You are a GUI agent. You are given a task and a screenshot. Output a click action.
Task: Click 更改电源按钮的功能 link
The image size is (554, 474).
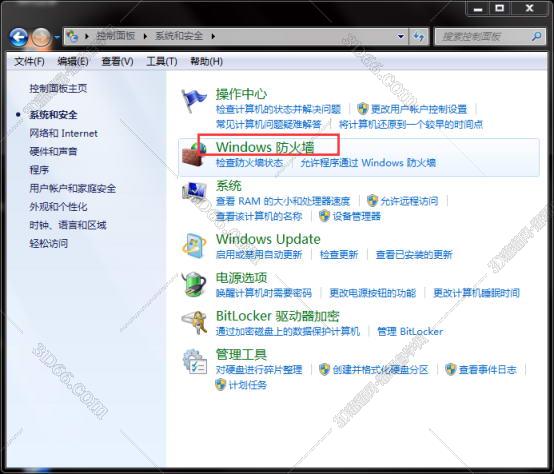(x=373, y=293)
